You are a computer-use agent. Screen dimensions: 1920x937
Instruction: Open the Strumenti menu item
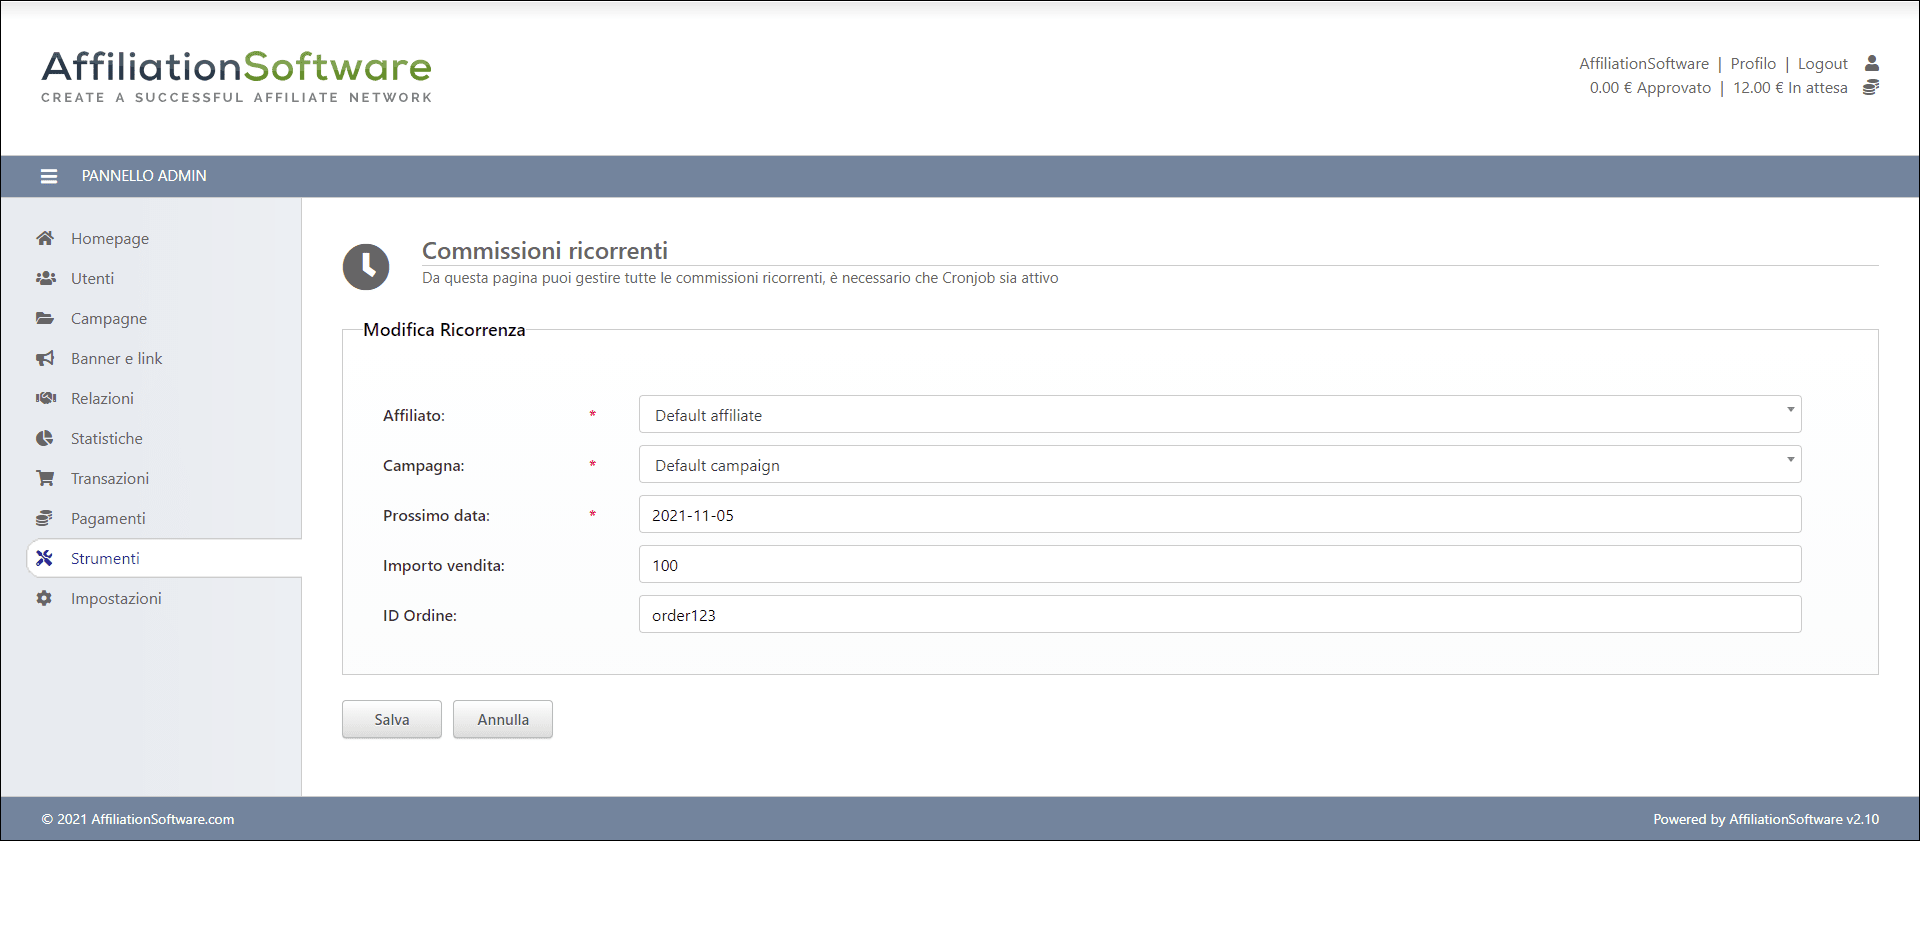105,558
